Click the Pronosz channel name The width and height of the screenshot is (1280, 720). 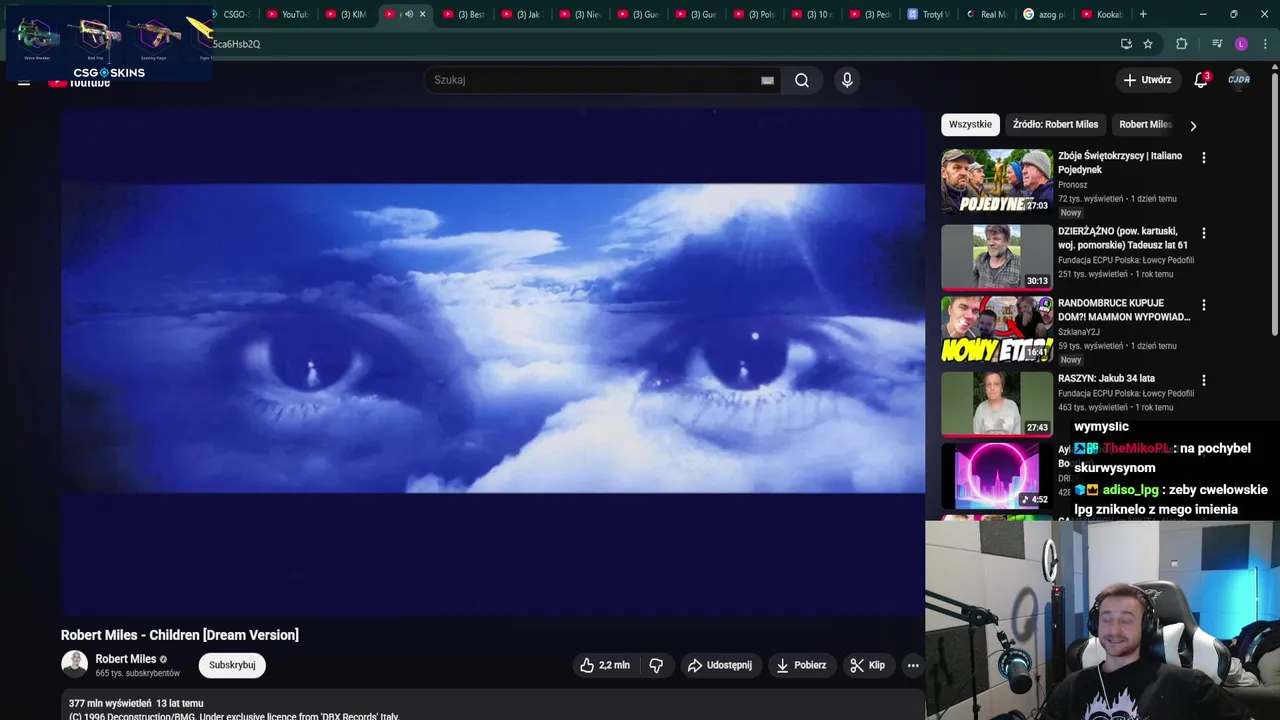tap(1073, 185)
